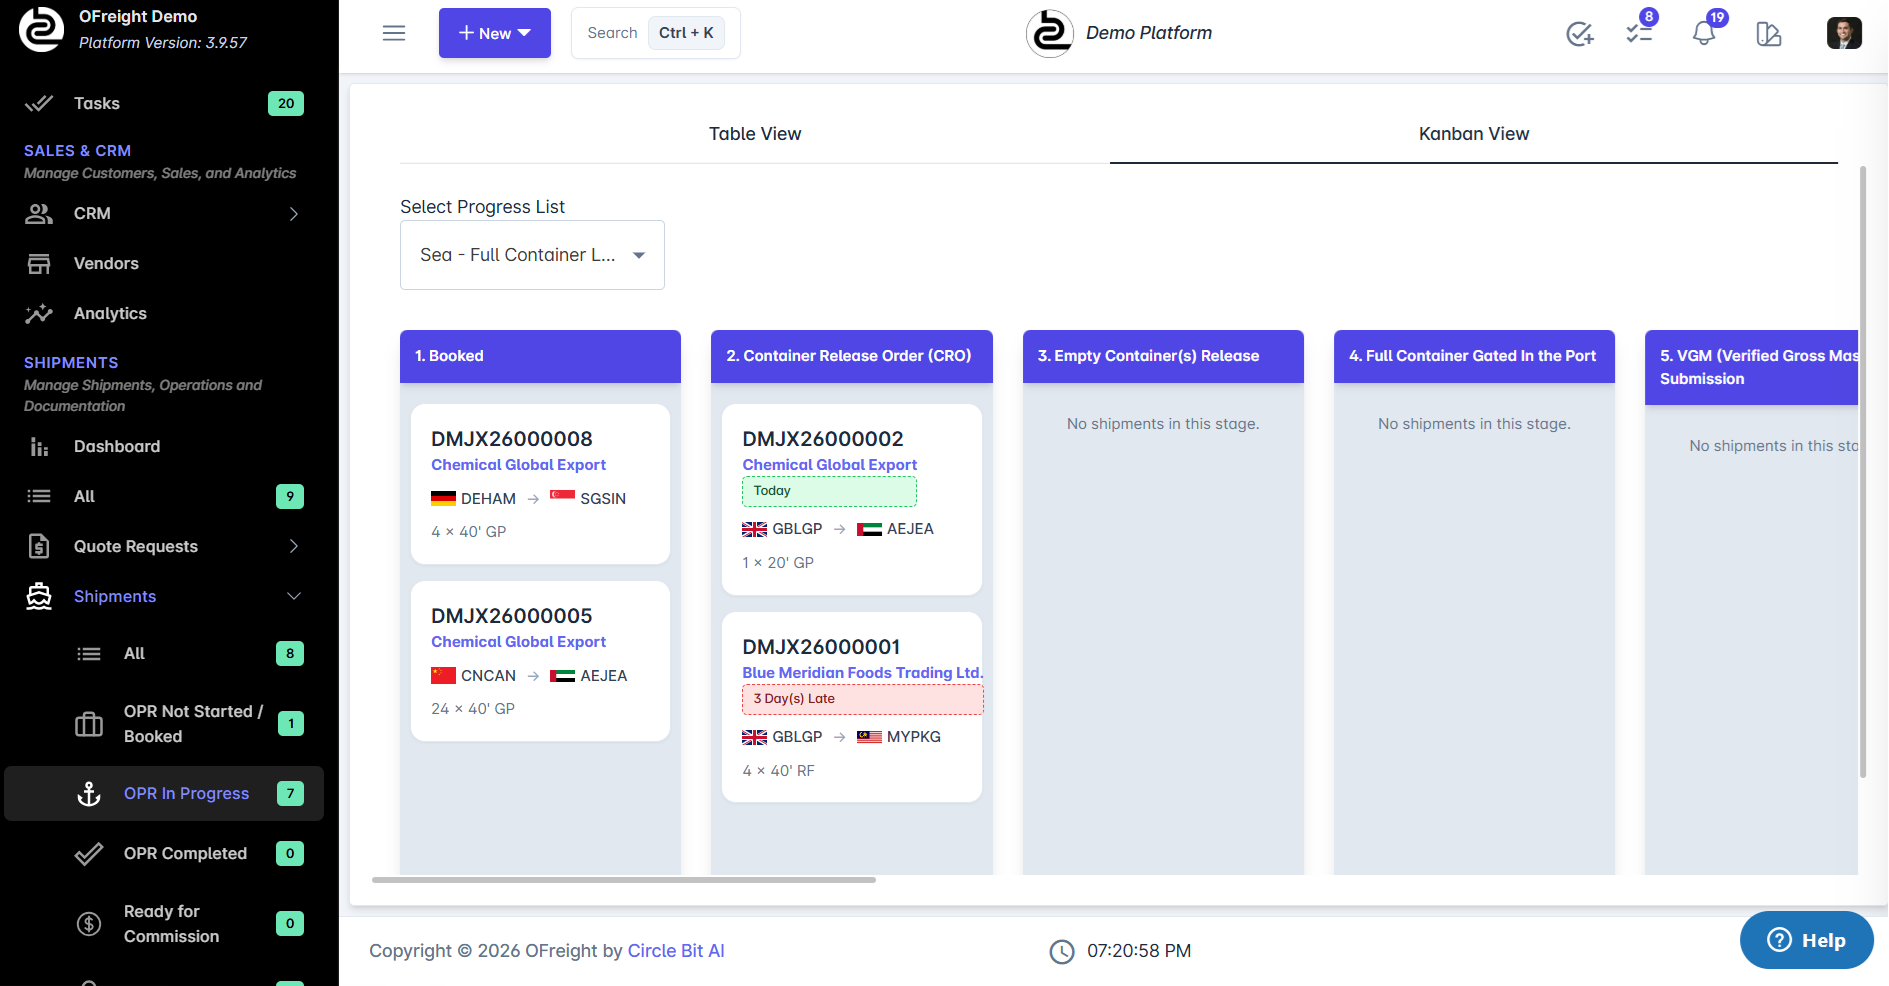Click the theme swatch icon in the header

tap(1769, 34)
